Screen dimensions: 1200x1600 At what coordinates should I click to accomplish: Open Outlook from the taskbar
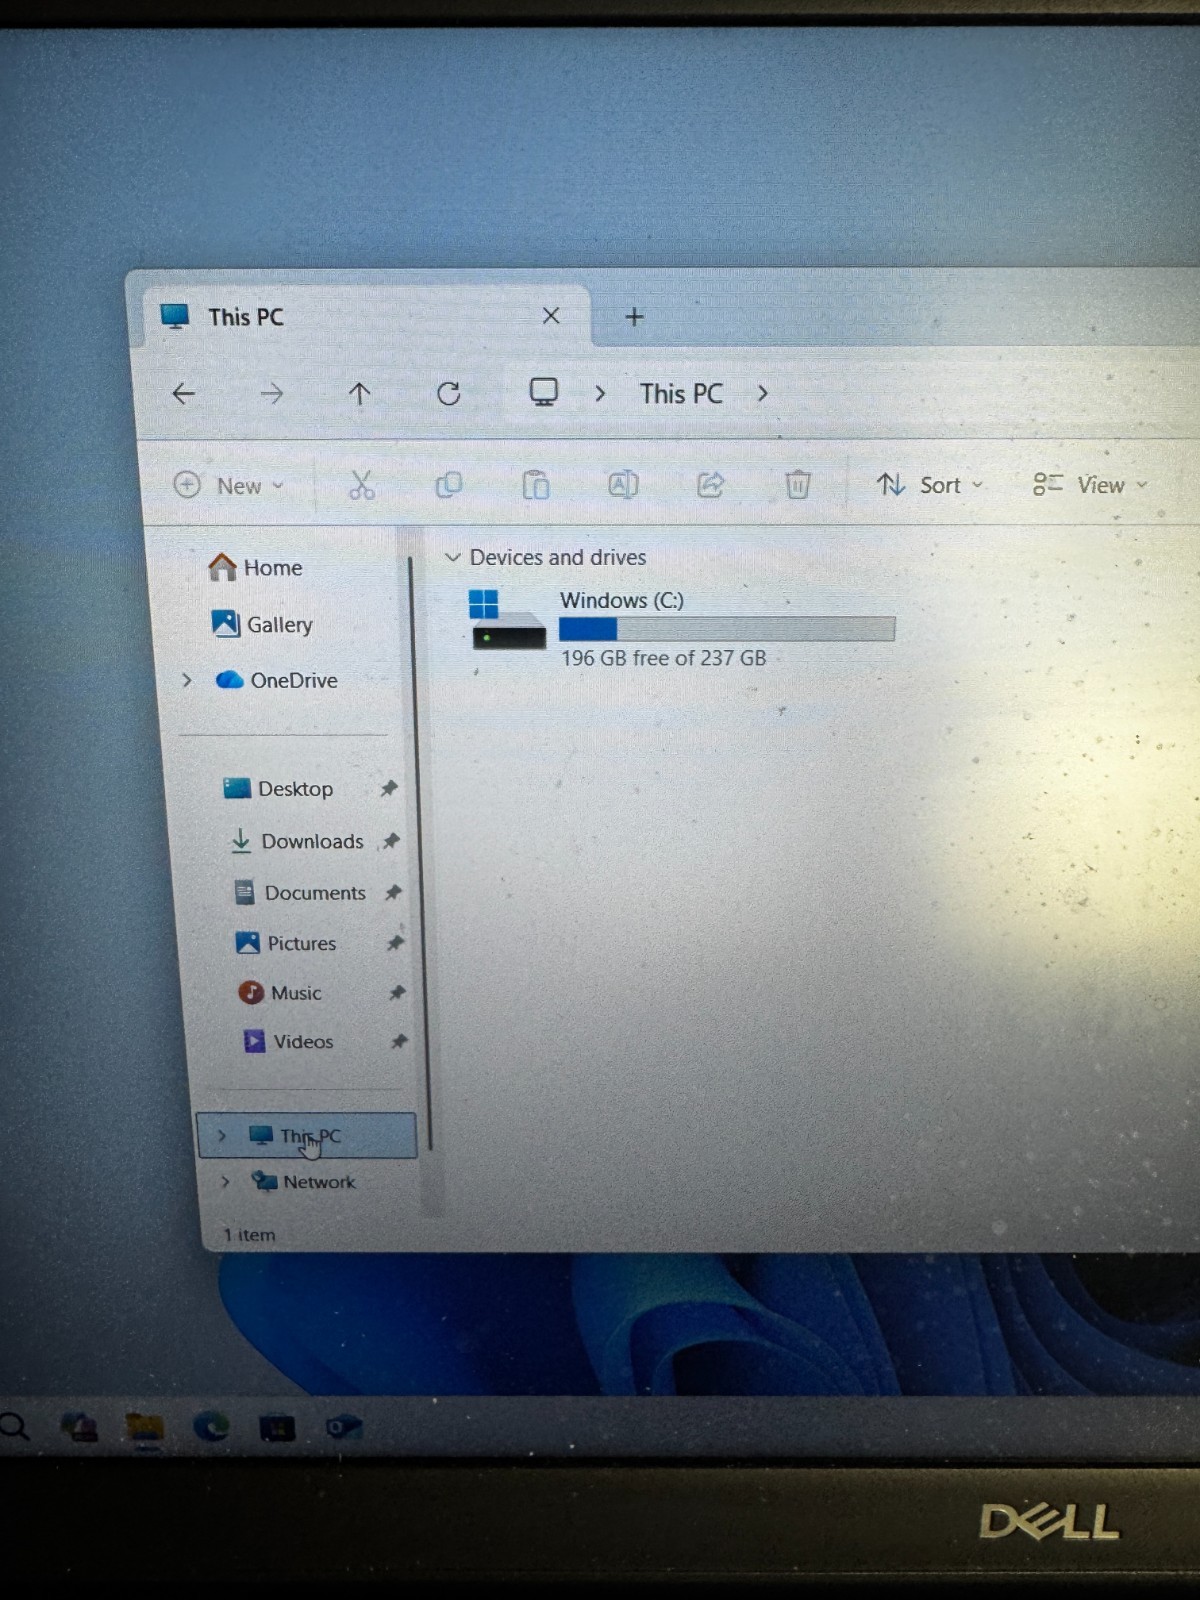coord(343,1427)
